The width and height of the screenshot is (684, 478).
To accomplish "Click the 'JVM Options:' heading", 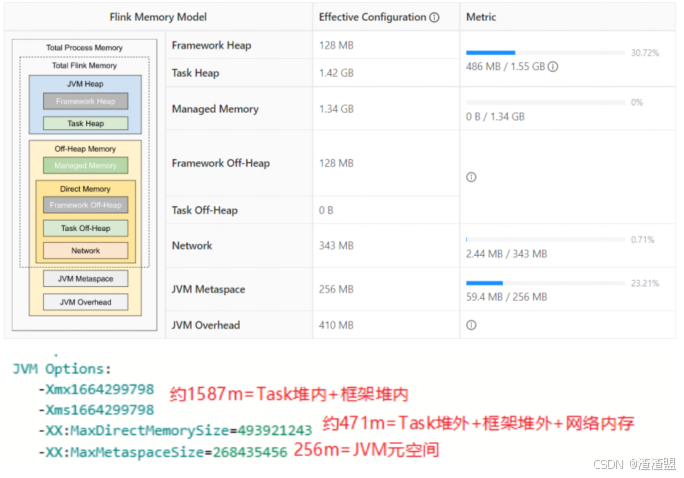I will (x=62, y=369).
